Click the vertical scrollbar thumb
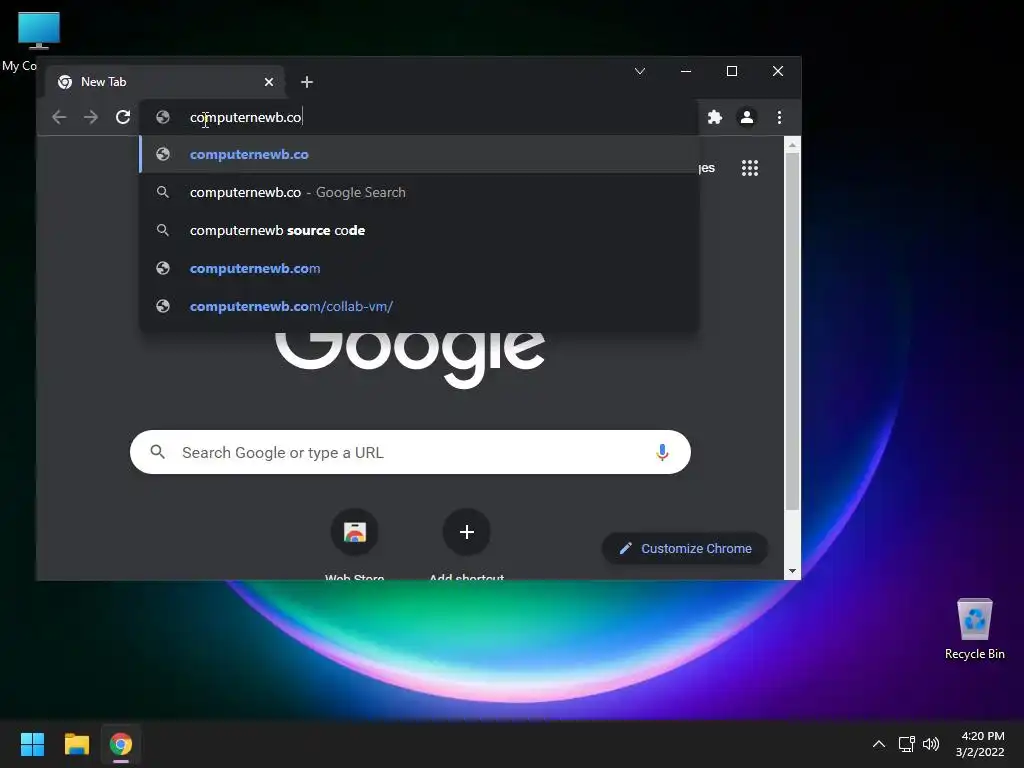This screenshot has width=1024, height=768. [x=792, y=331]
